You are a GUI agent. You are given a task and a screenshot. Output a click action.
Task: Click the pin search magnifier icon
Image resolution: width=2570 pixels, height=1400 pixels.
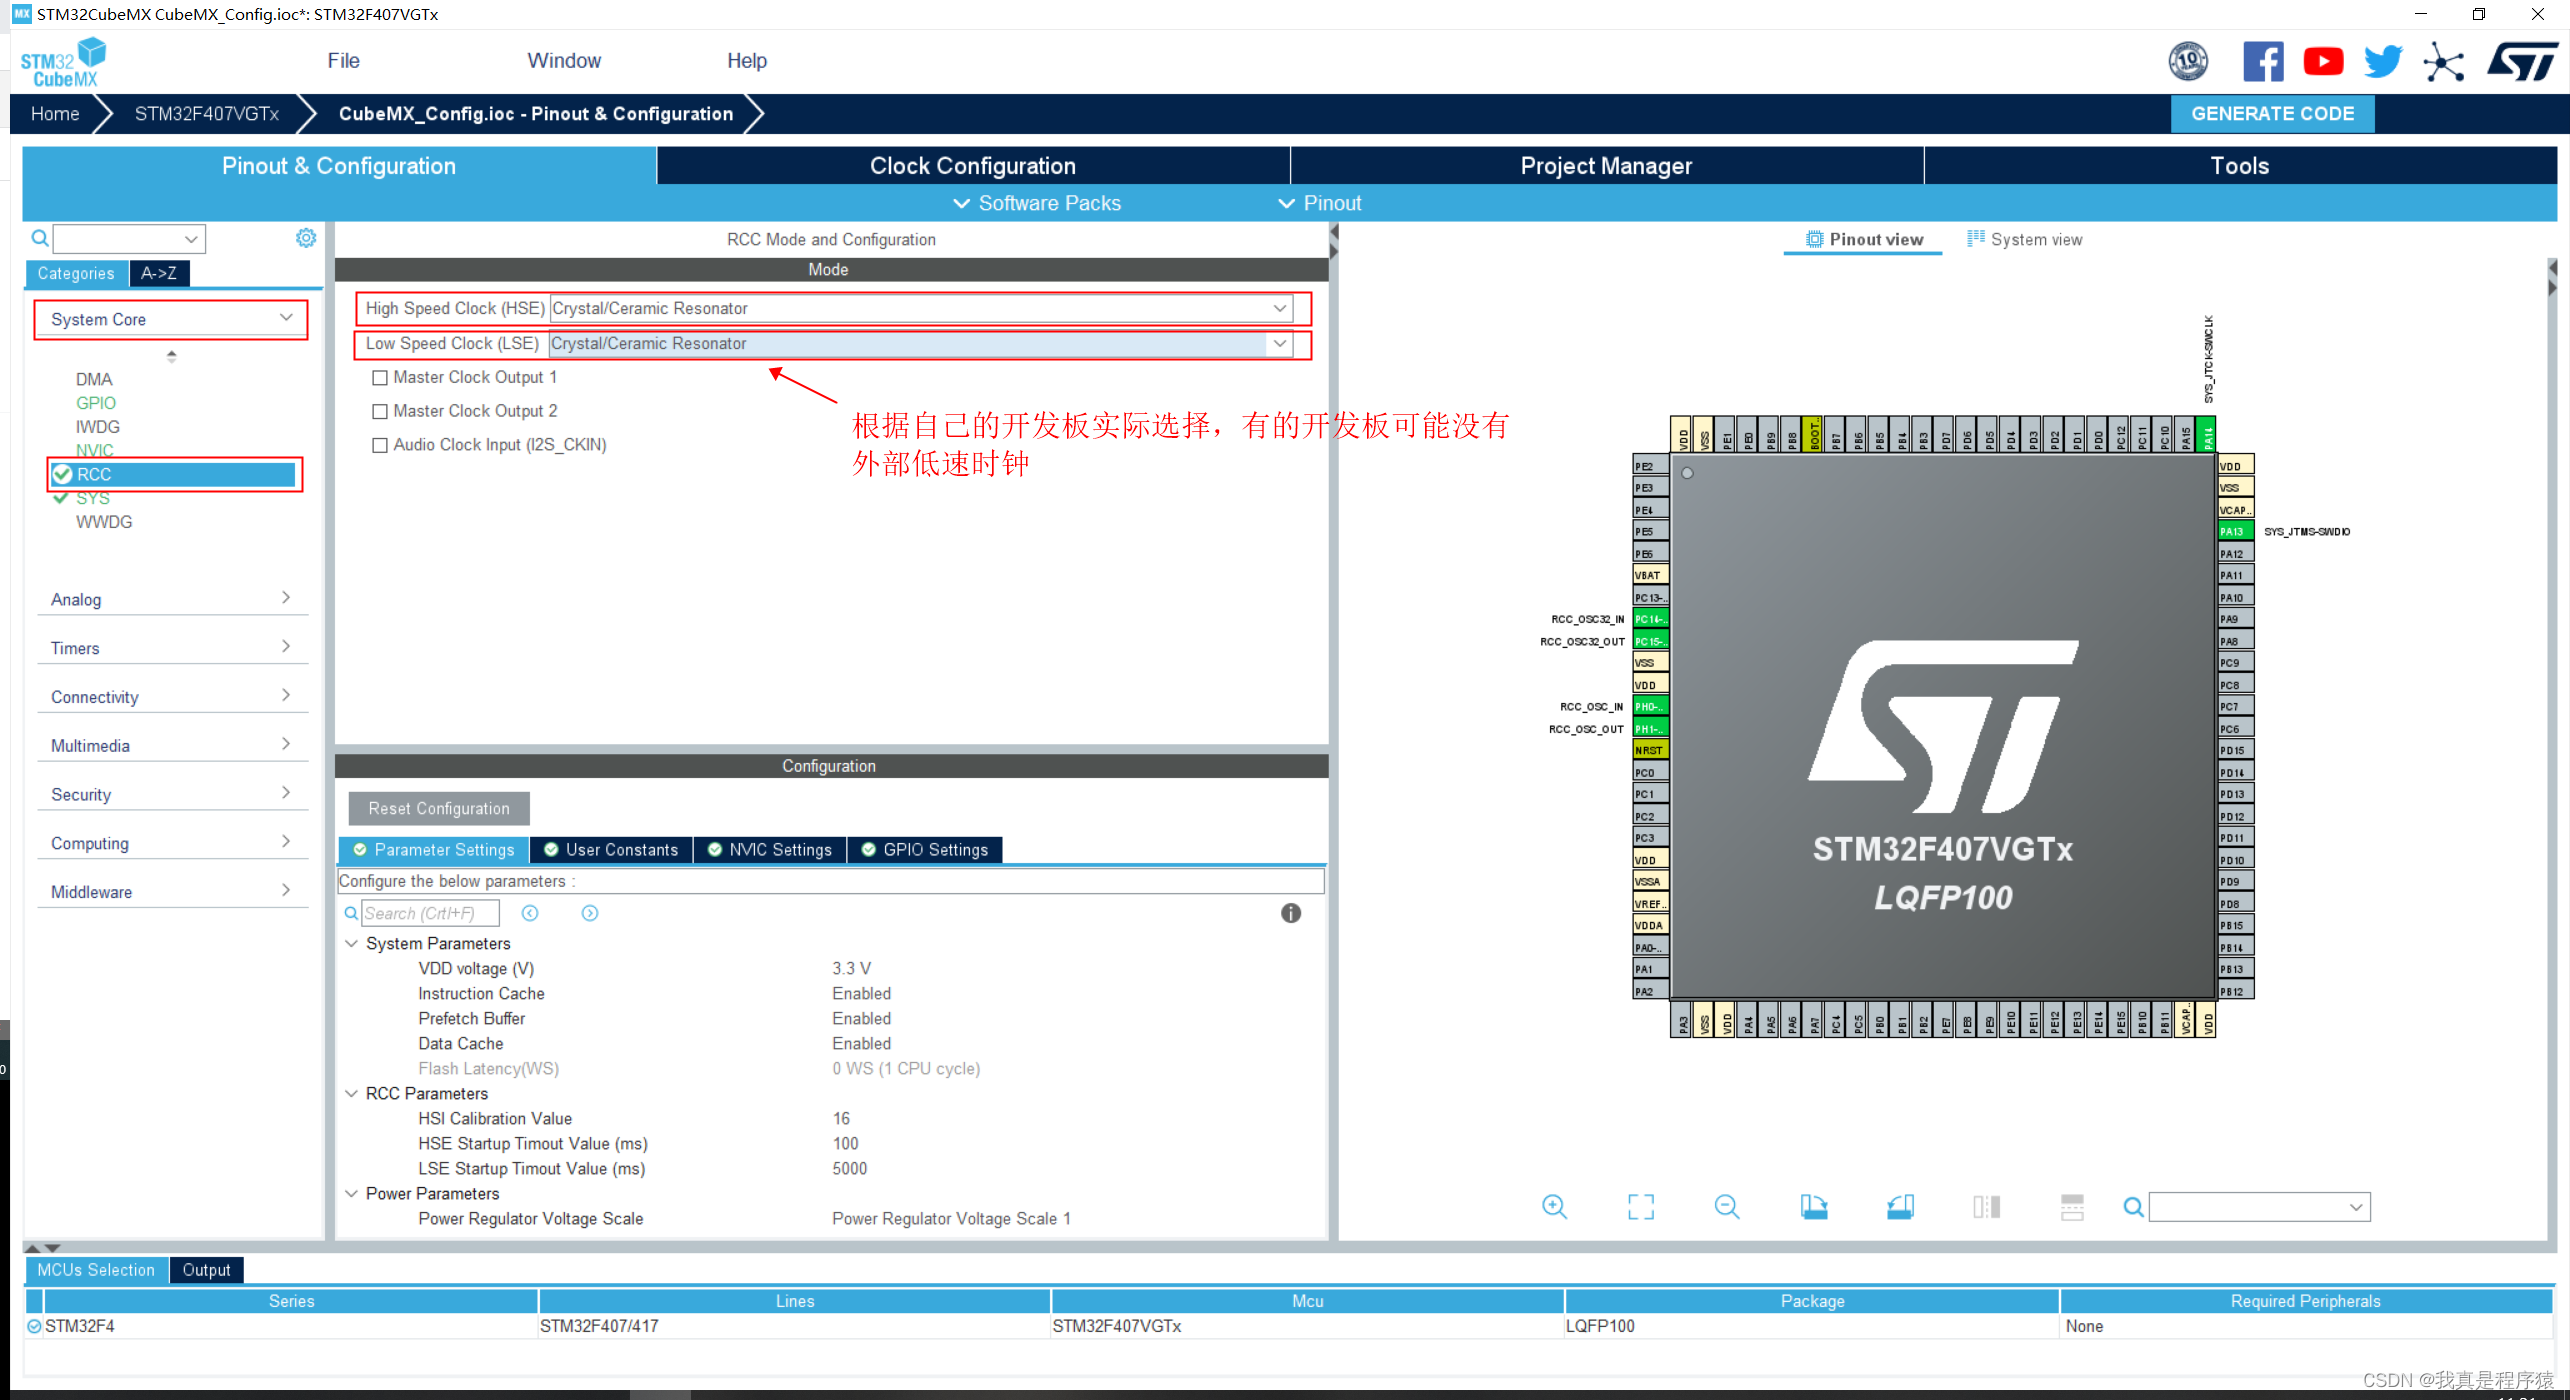(2133, 1207)
